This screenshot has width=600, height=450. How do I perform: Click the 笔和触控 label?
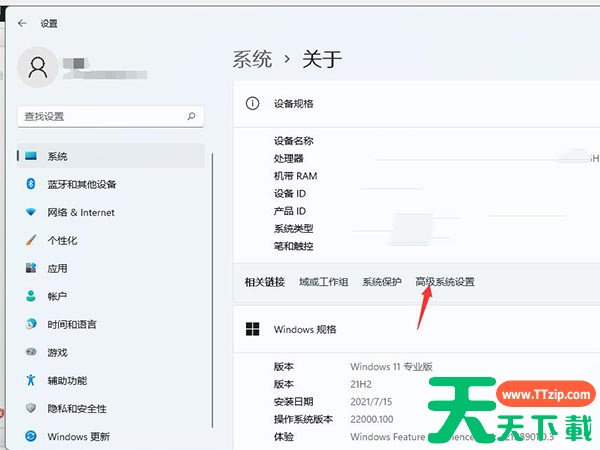click(x=293, y=246)
